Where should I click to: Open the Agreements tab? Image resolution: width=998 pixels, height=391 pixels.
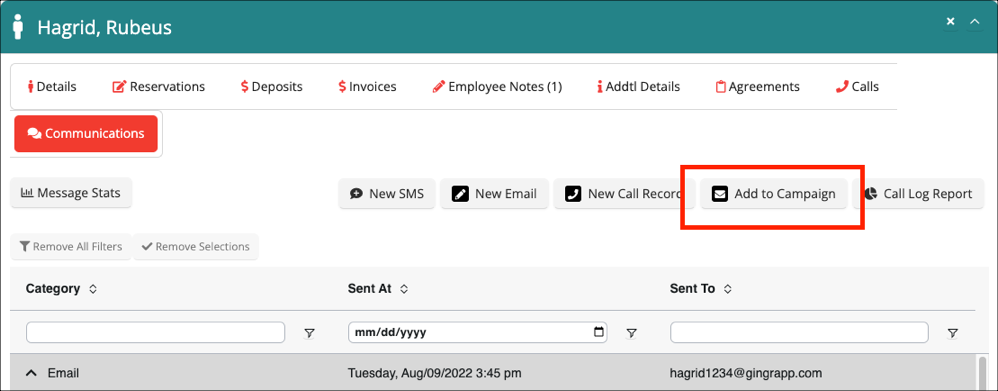point(757,87)
